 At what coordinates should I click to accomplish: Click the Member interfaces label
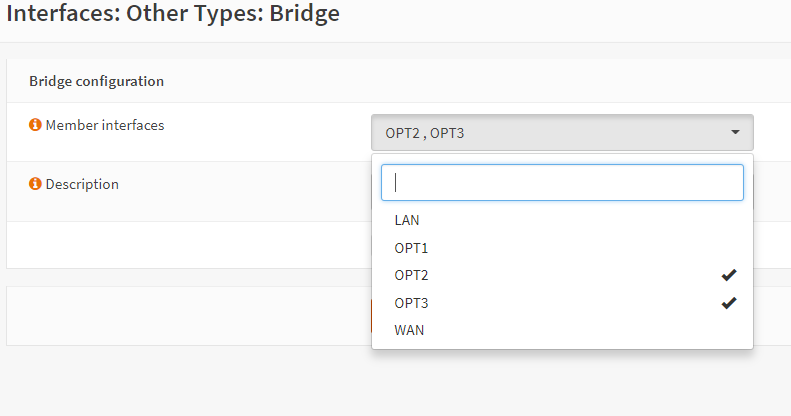tap(105, 125)
